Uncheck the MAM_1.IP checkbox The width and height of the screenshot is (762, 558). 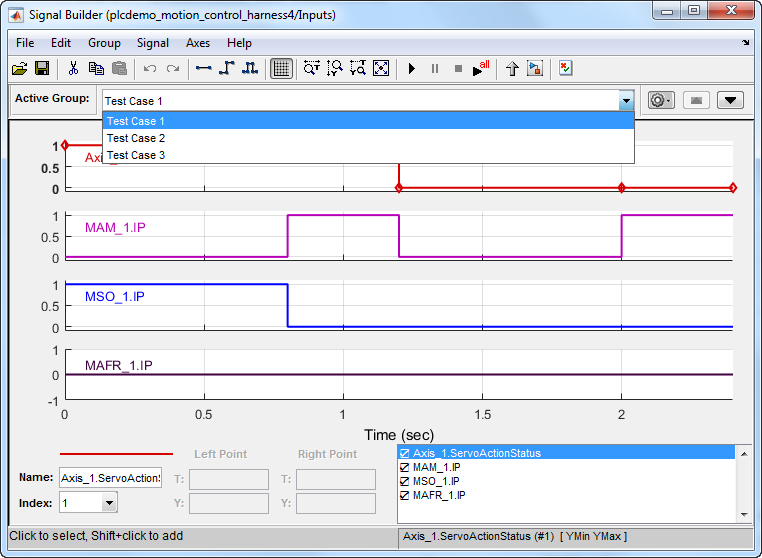click(404, 468)
